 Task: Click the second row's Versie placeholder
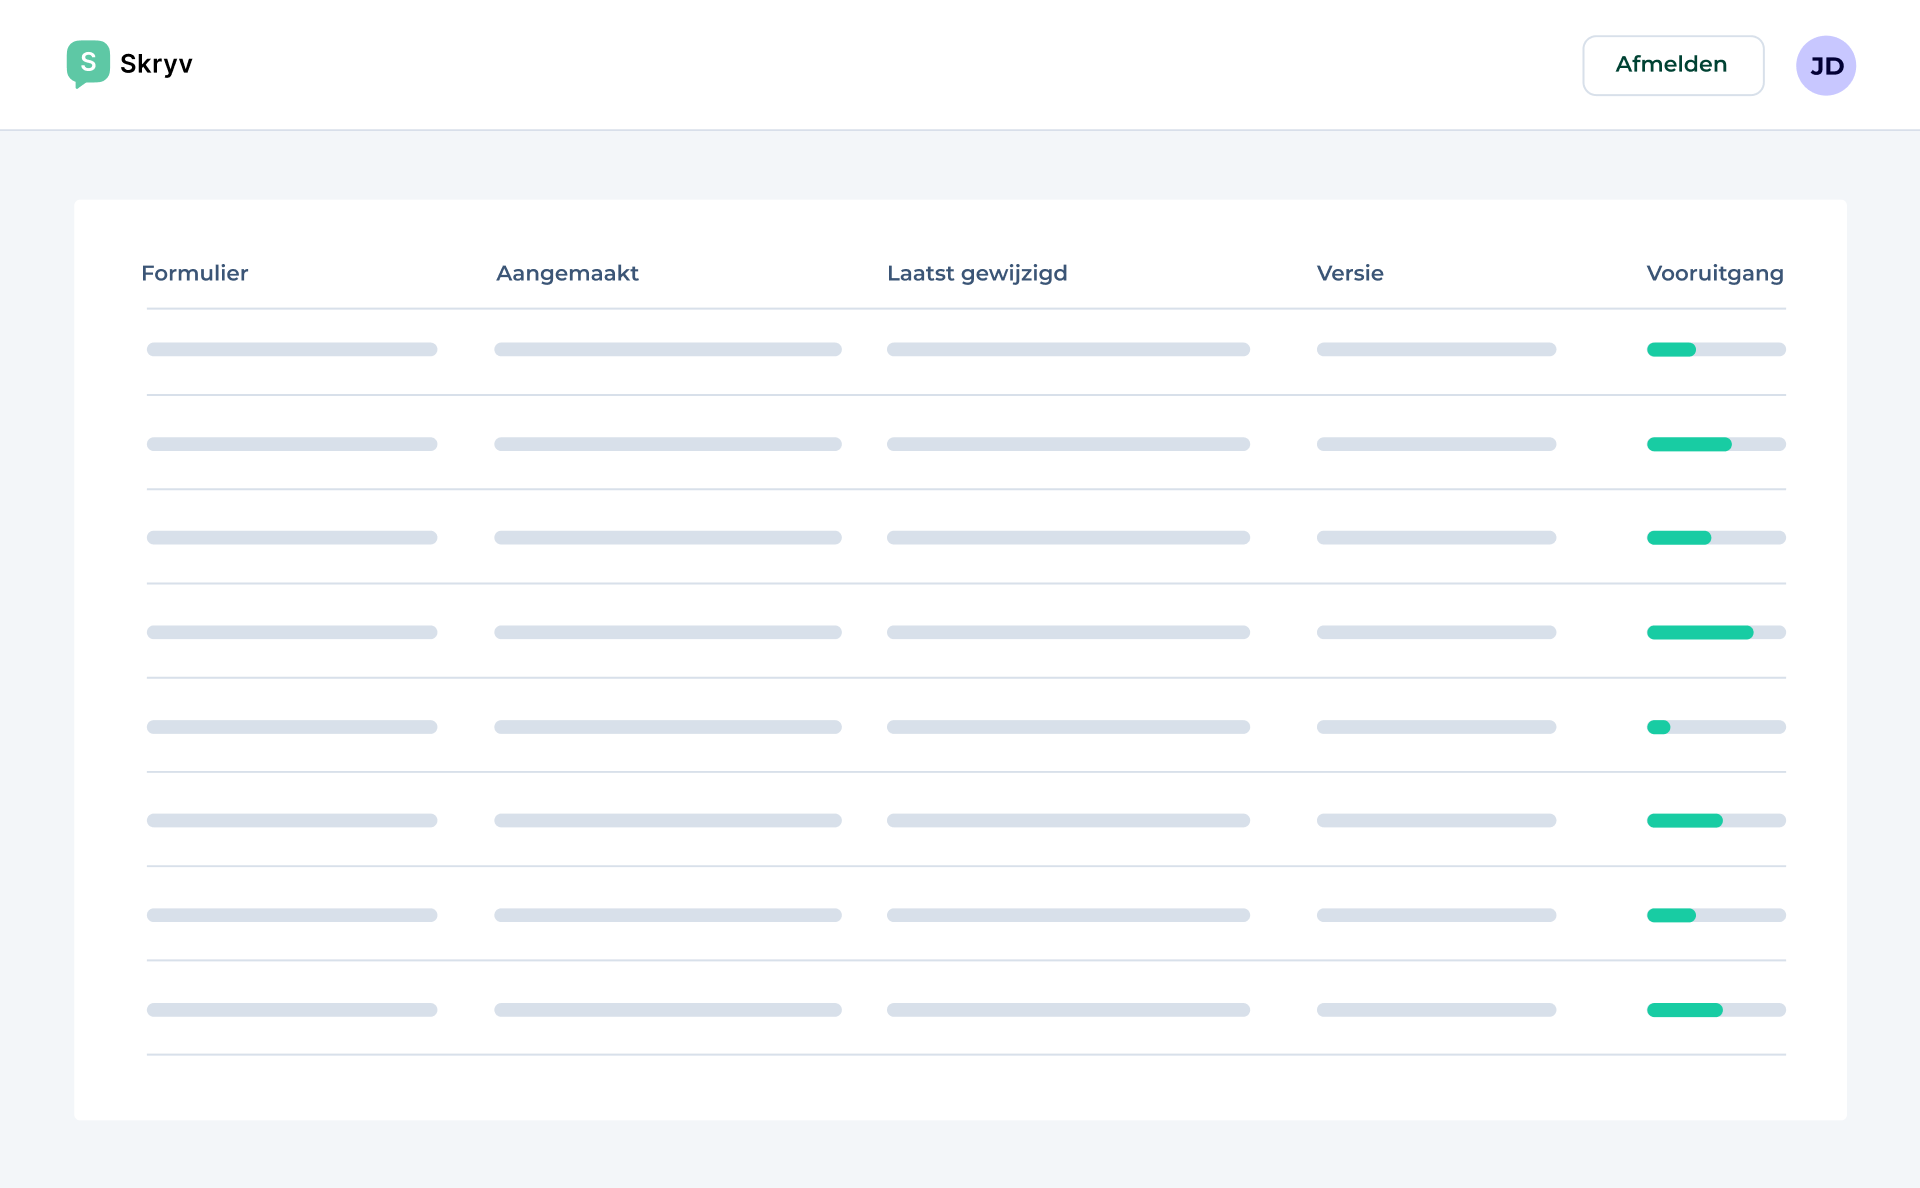point(1435,444)
